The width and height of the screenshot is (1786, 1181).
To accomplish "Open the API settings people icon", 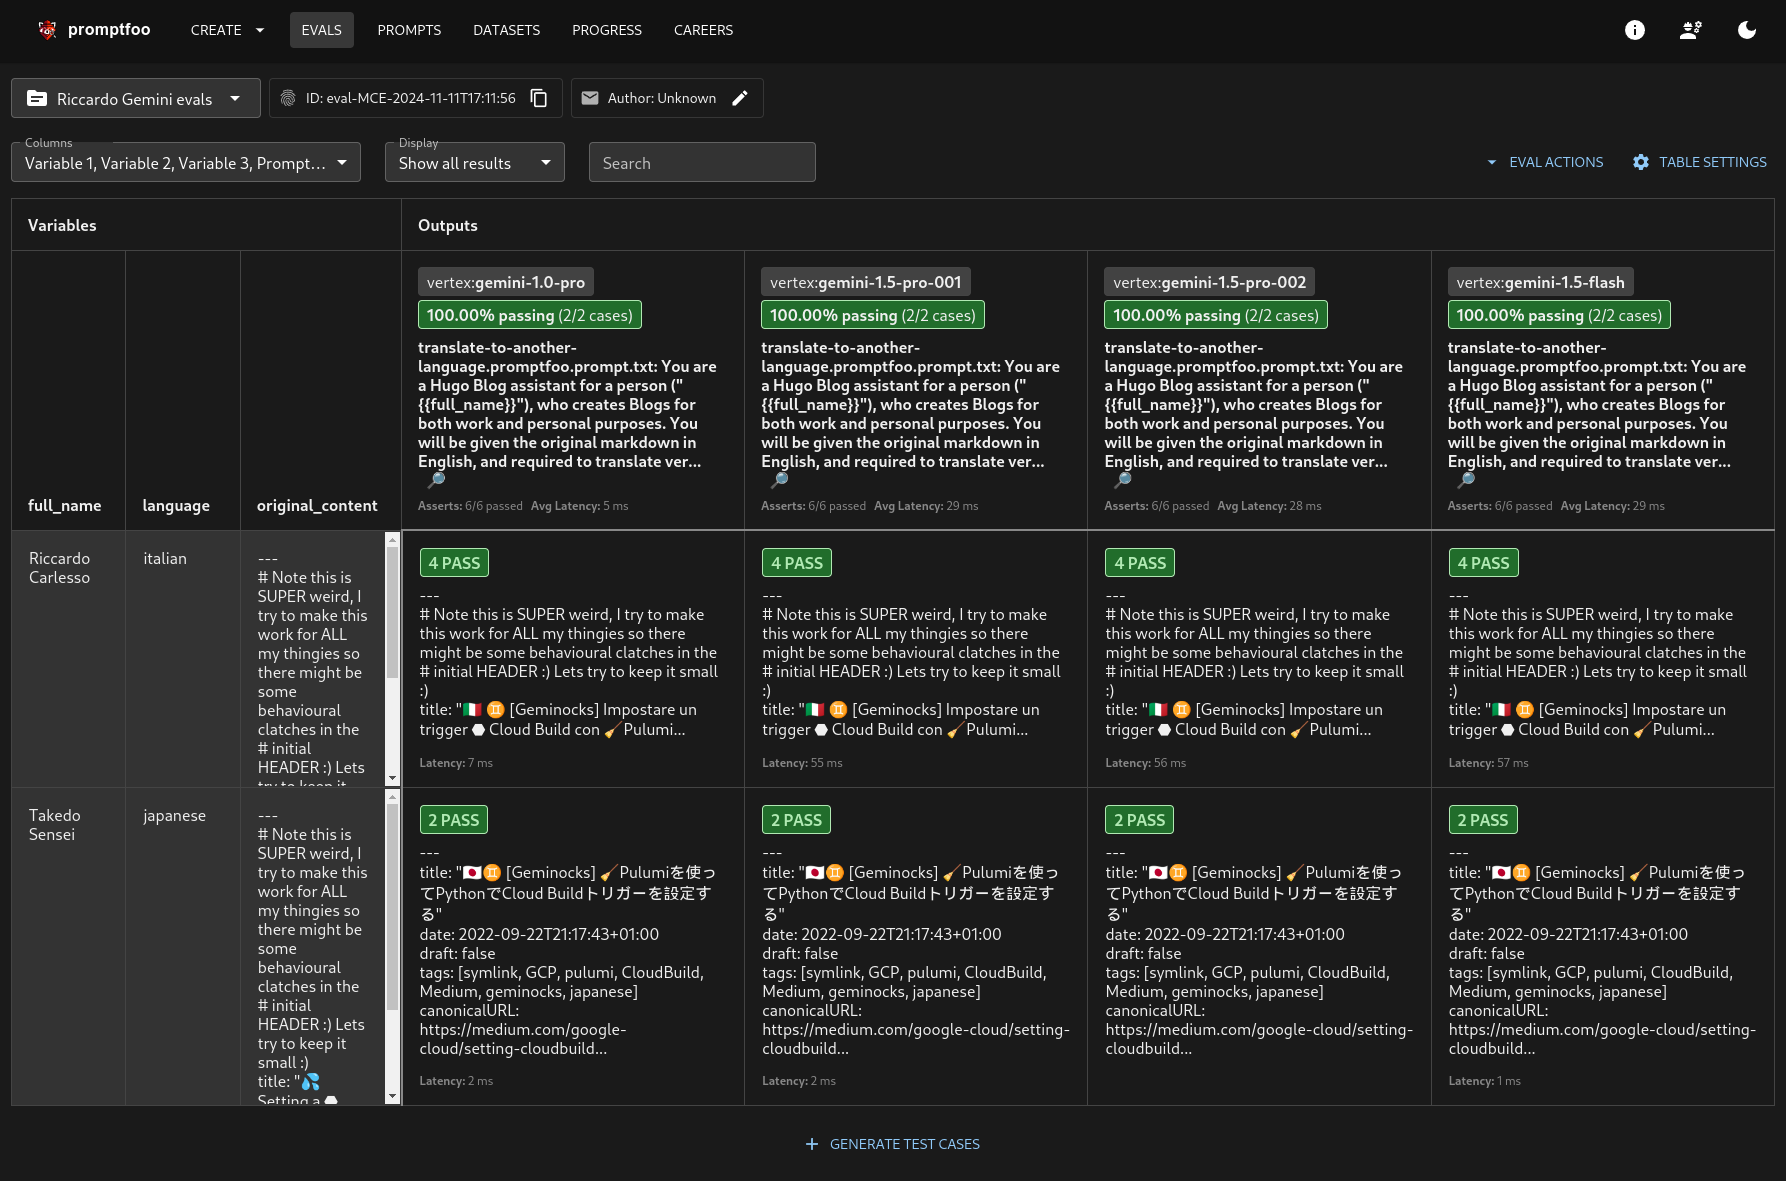I will tap(1691, 30).
